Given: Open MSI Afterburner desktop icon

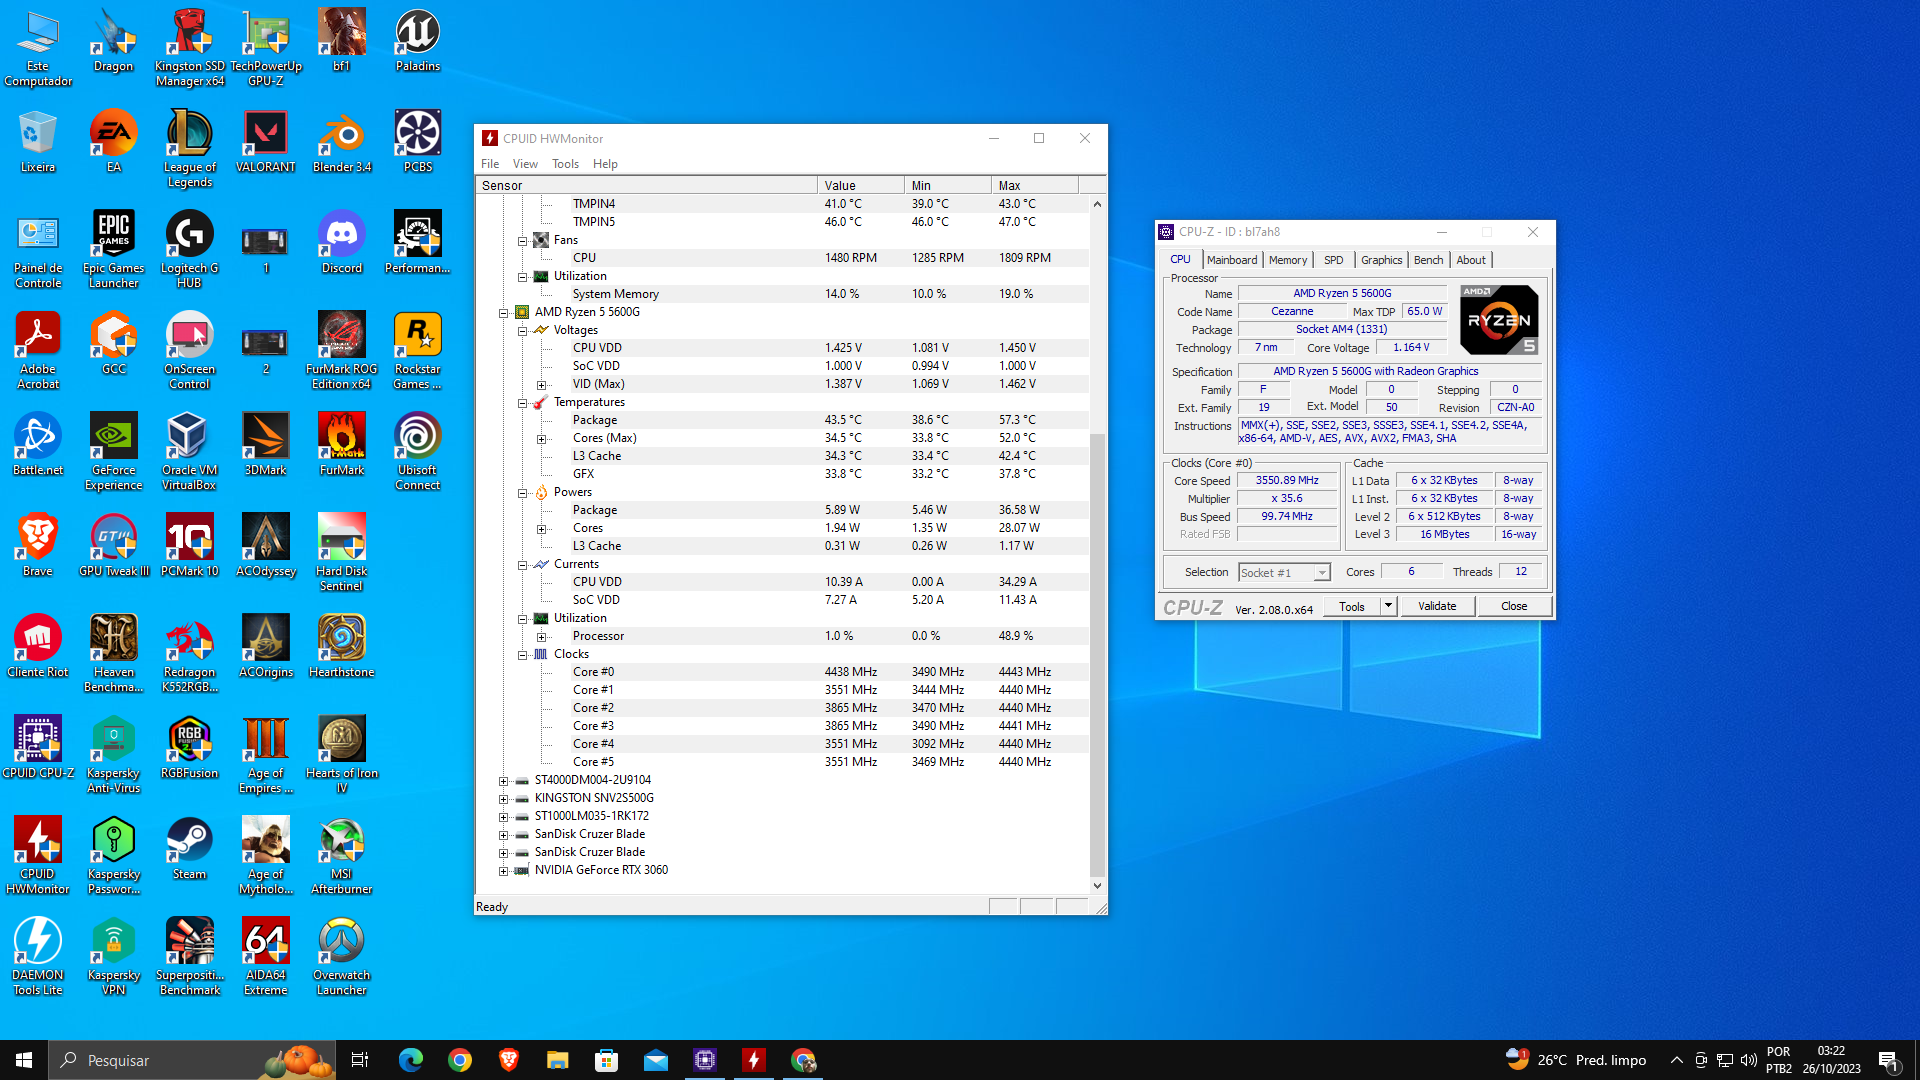Looking at the screenshot, I should click(342, 856).
